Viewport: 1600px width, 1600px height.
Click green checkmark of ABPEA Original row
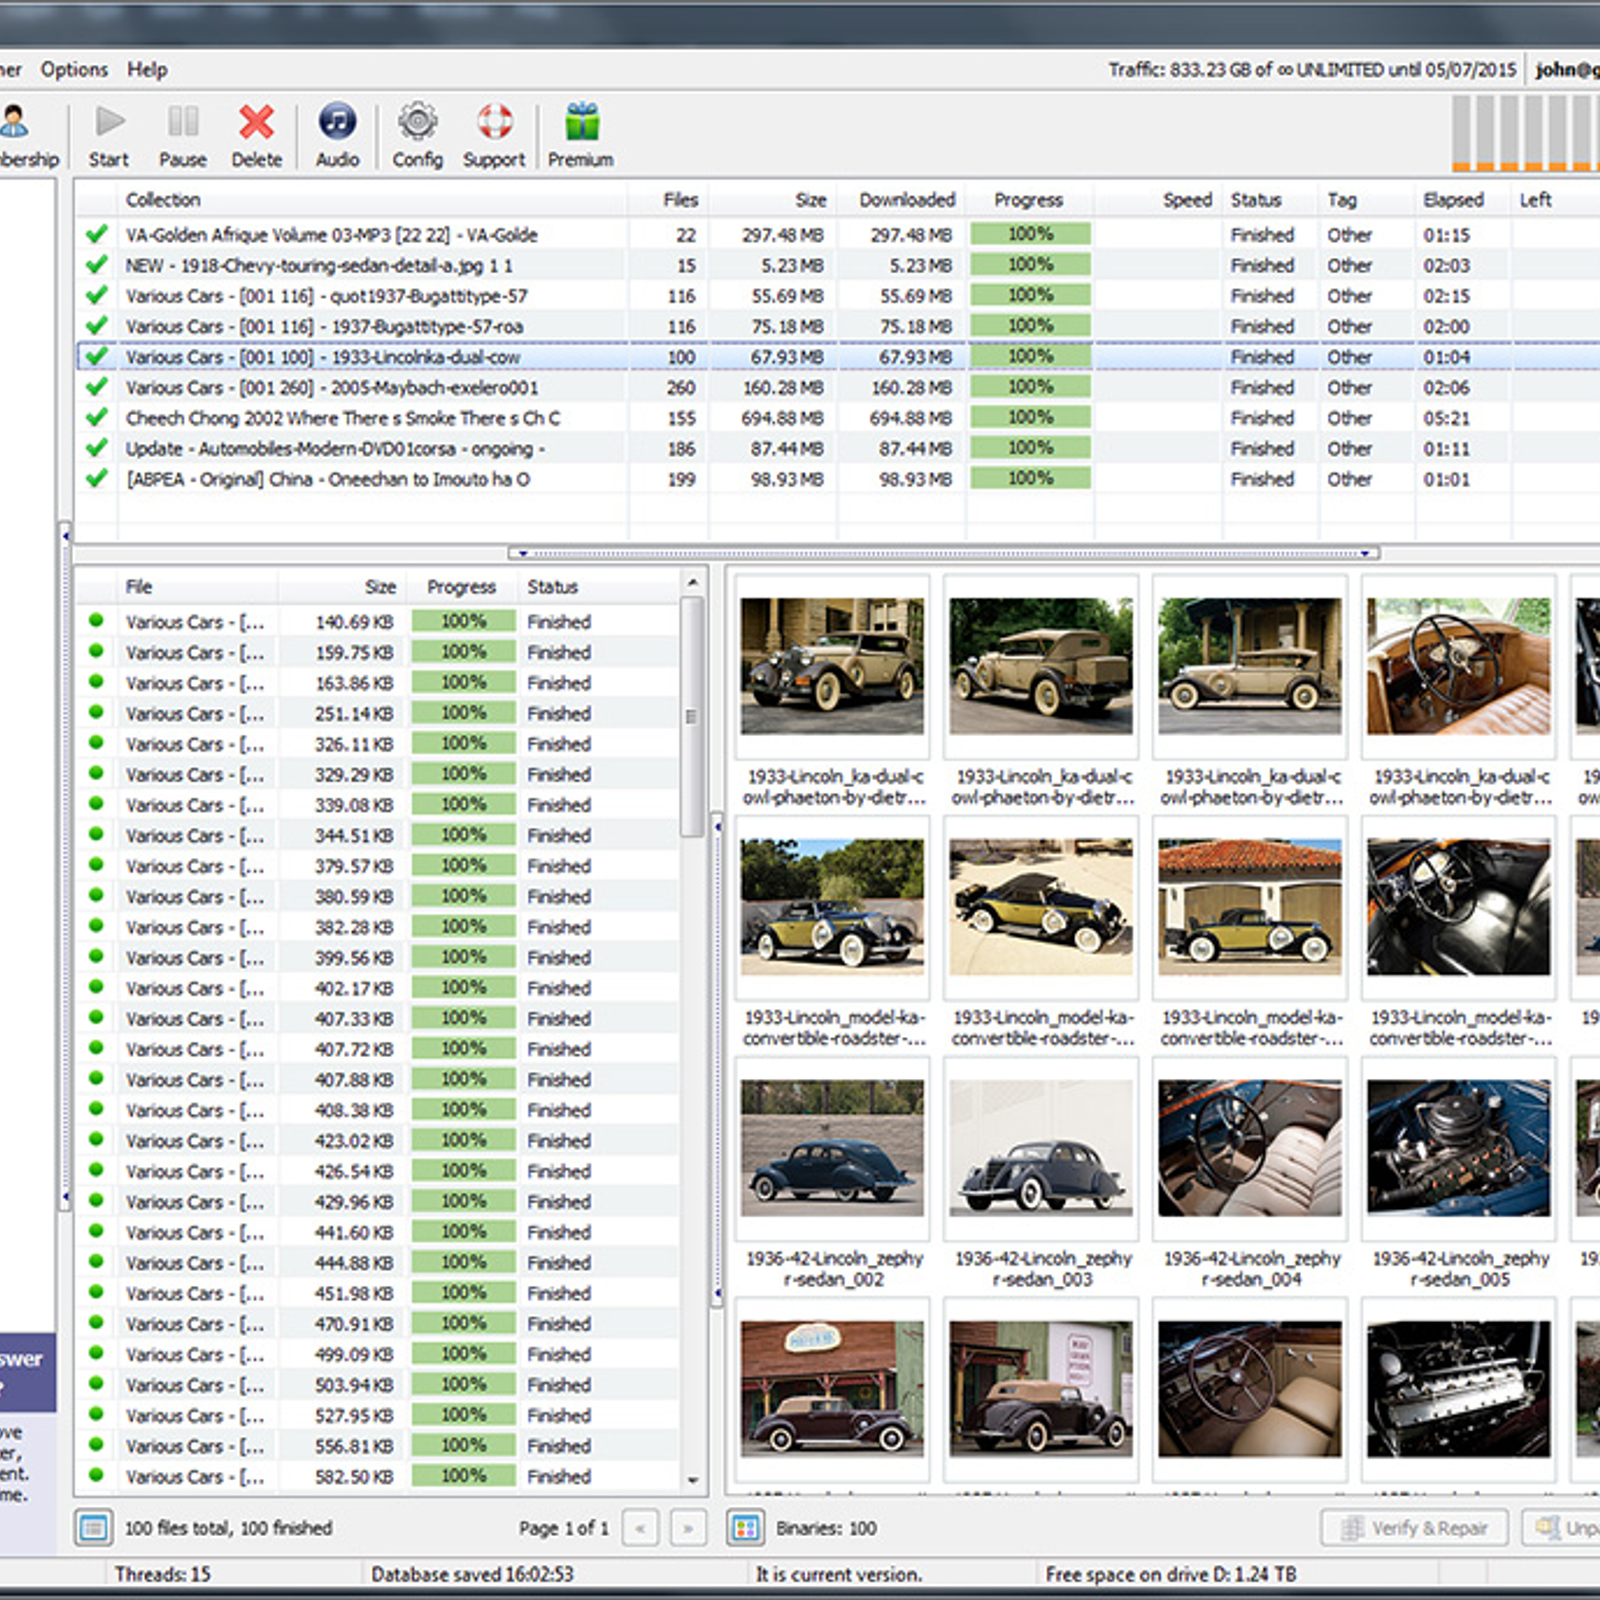click(x=97, y=478)
